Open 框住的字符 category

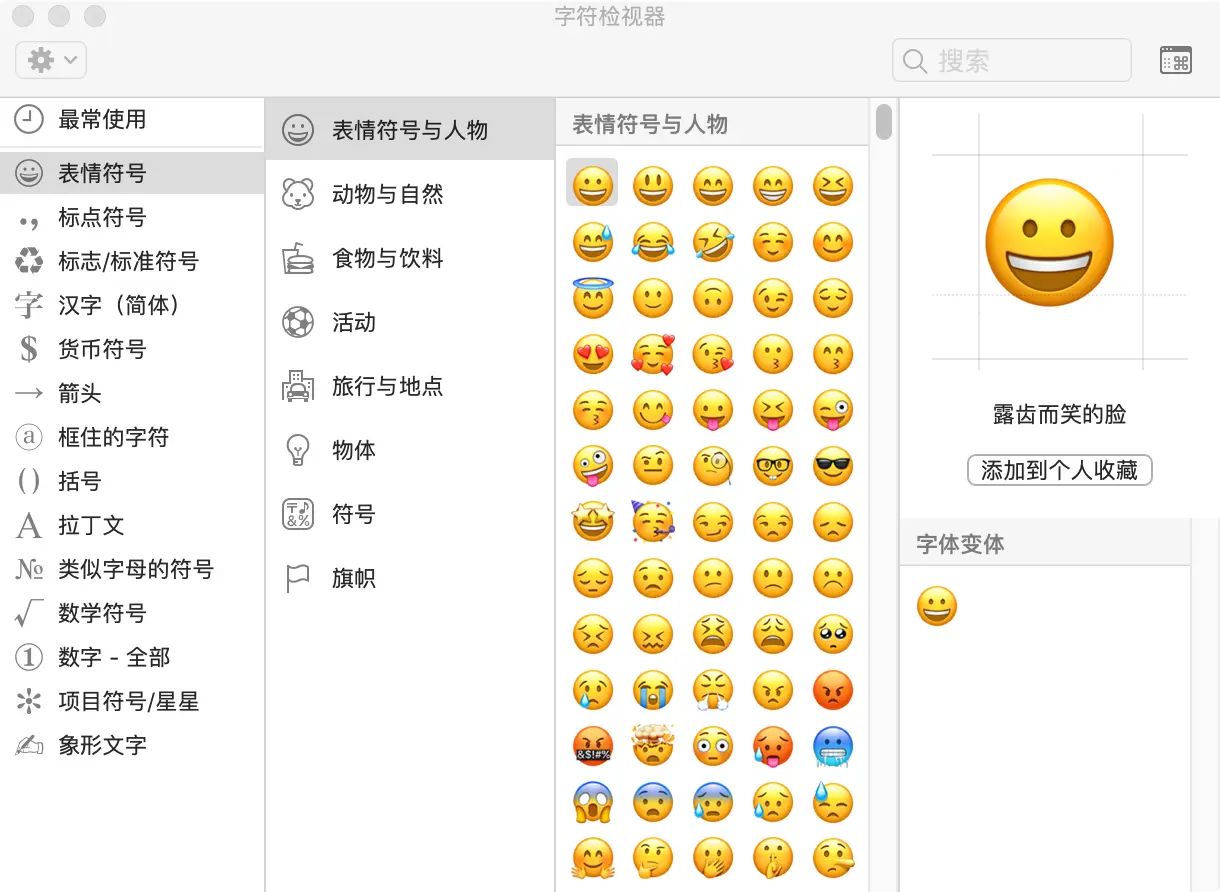tap(132, 437)
